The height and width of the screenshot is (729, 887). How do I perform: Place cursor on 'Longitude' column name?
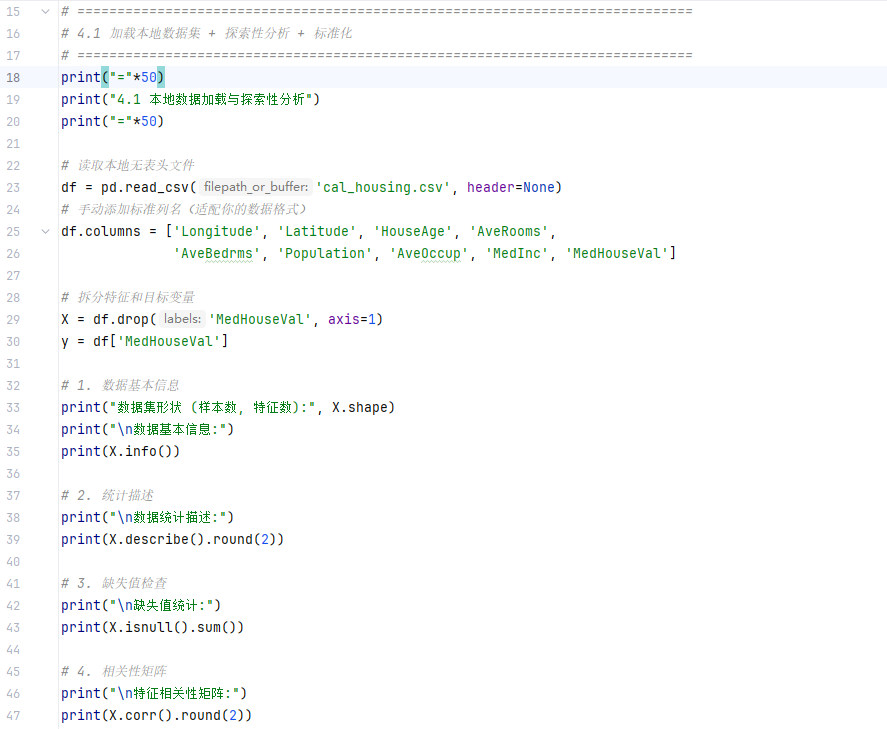[x=217, y=231]
